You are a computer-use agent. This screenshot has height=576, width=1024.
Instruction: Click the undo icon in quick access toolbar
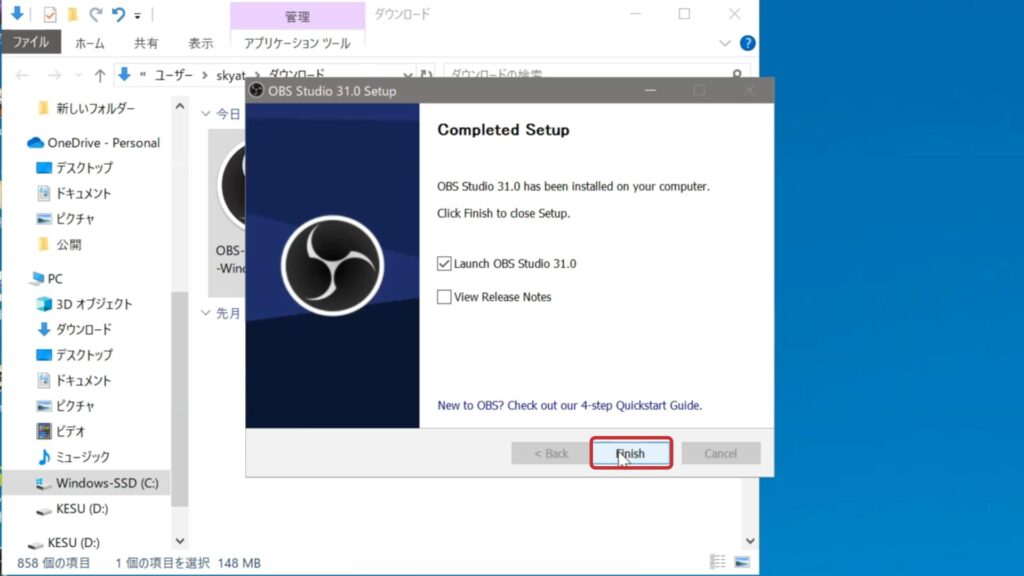click(118, 15)
